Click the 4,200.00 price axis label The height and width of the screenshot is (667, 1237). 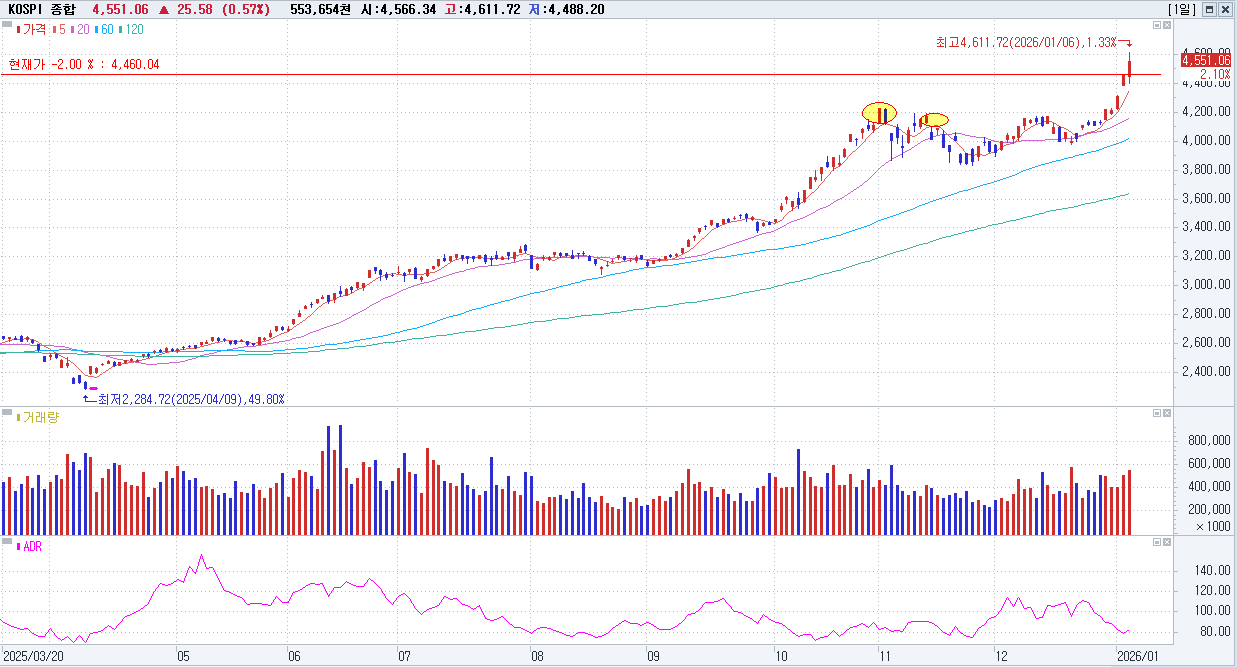[1206, 111]
